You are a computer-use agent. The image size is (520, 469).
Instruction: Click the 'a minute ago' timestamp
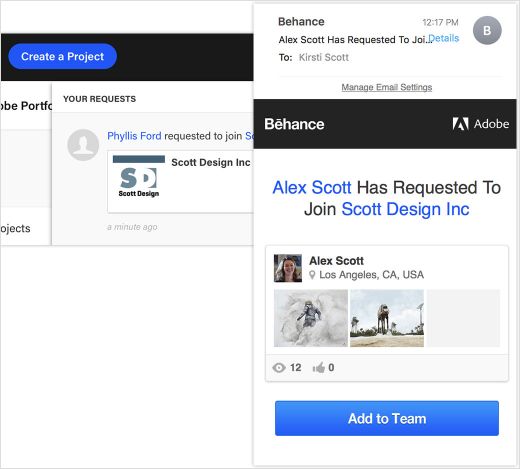point(132,227)
